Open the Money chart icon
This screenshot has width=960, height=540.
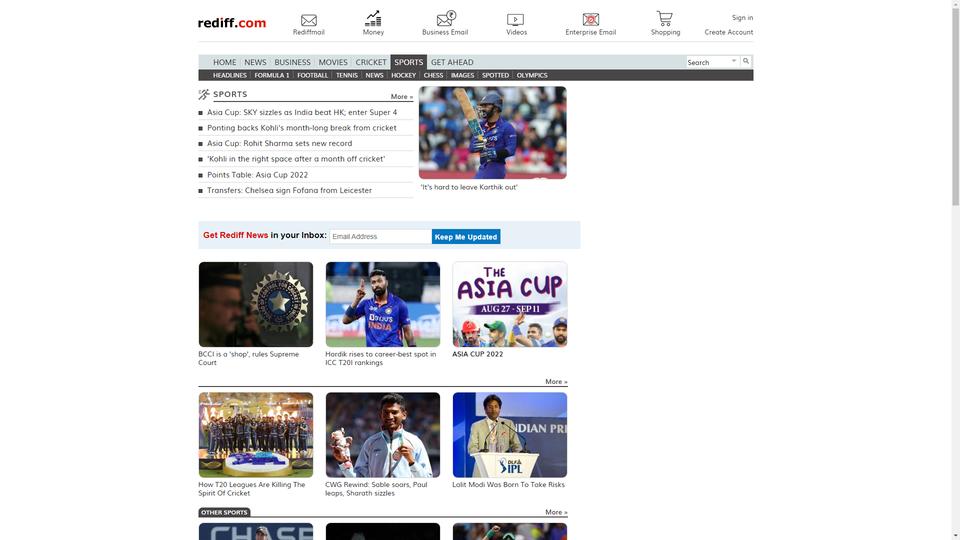pos(373,18)
